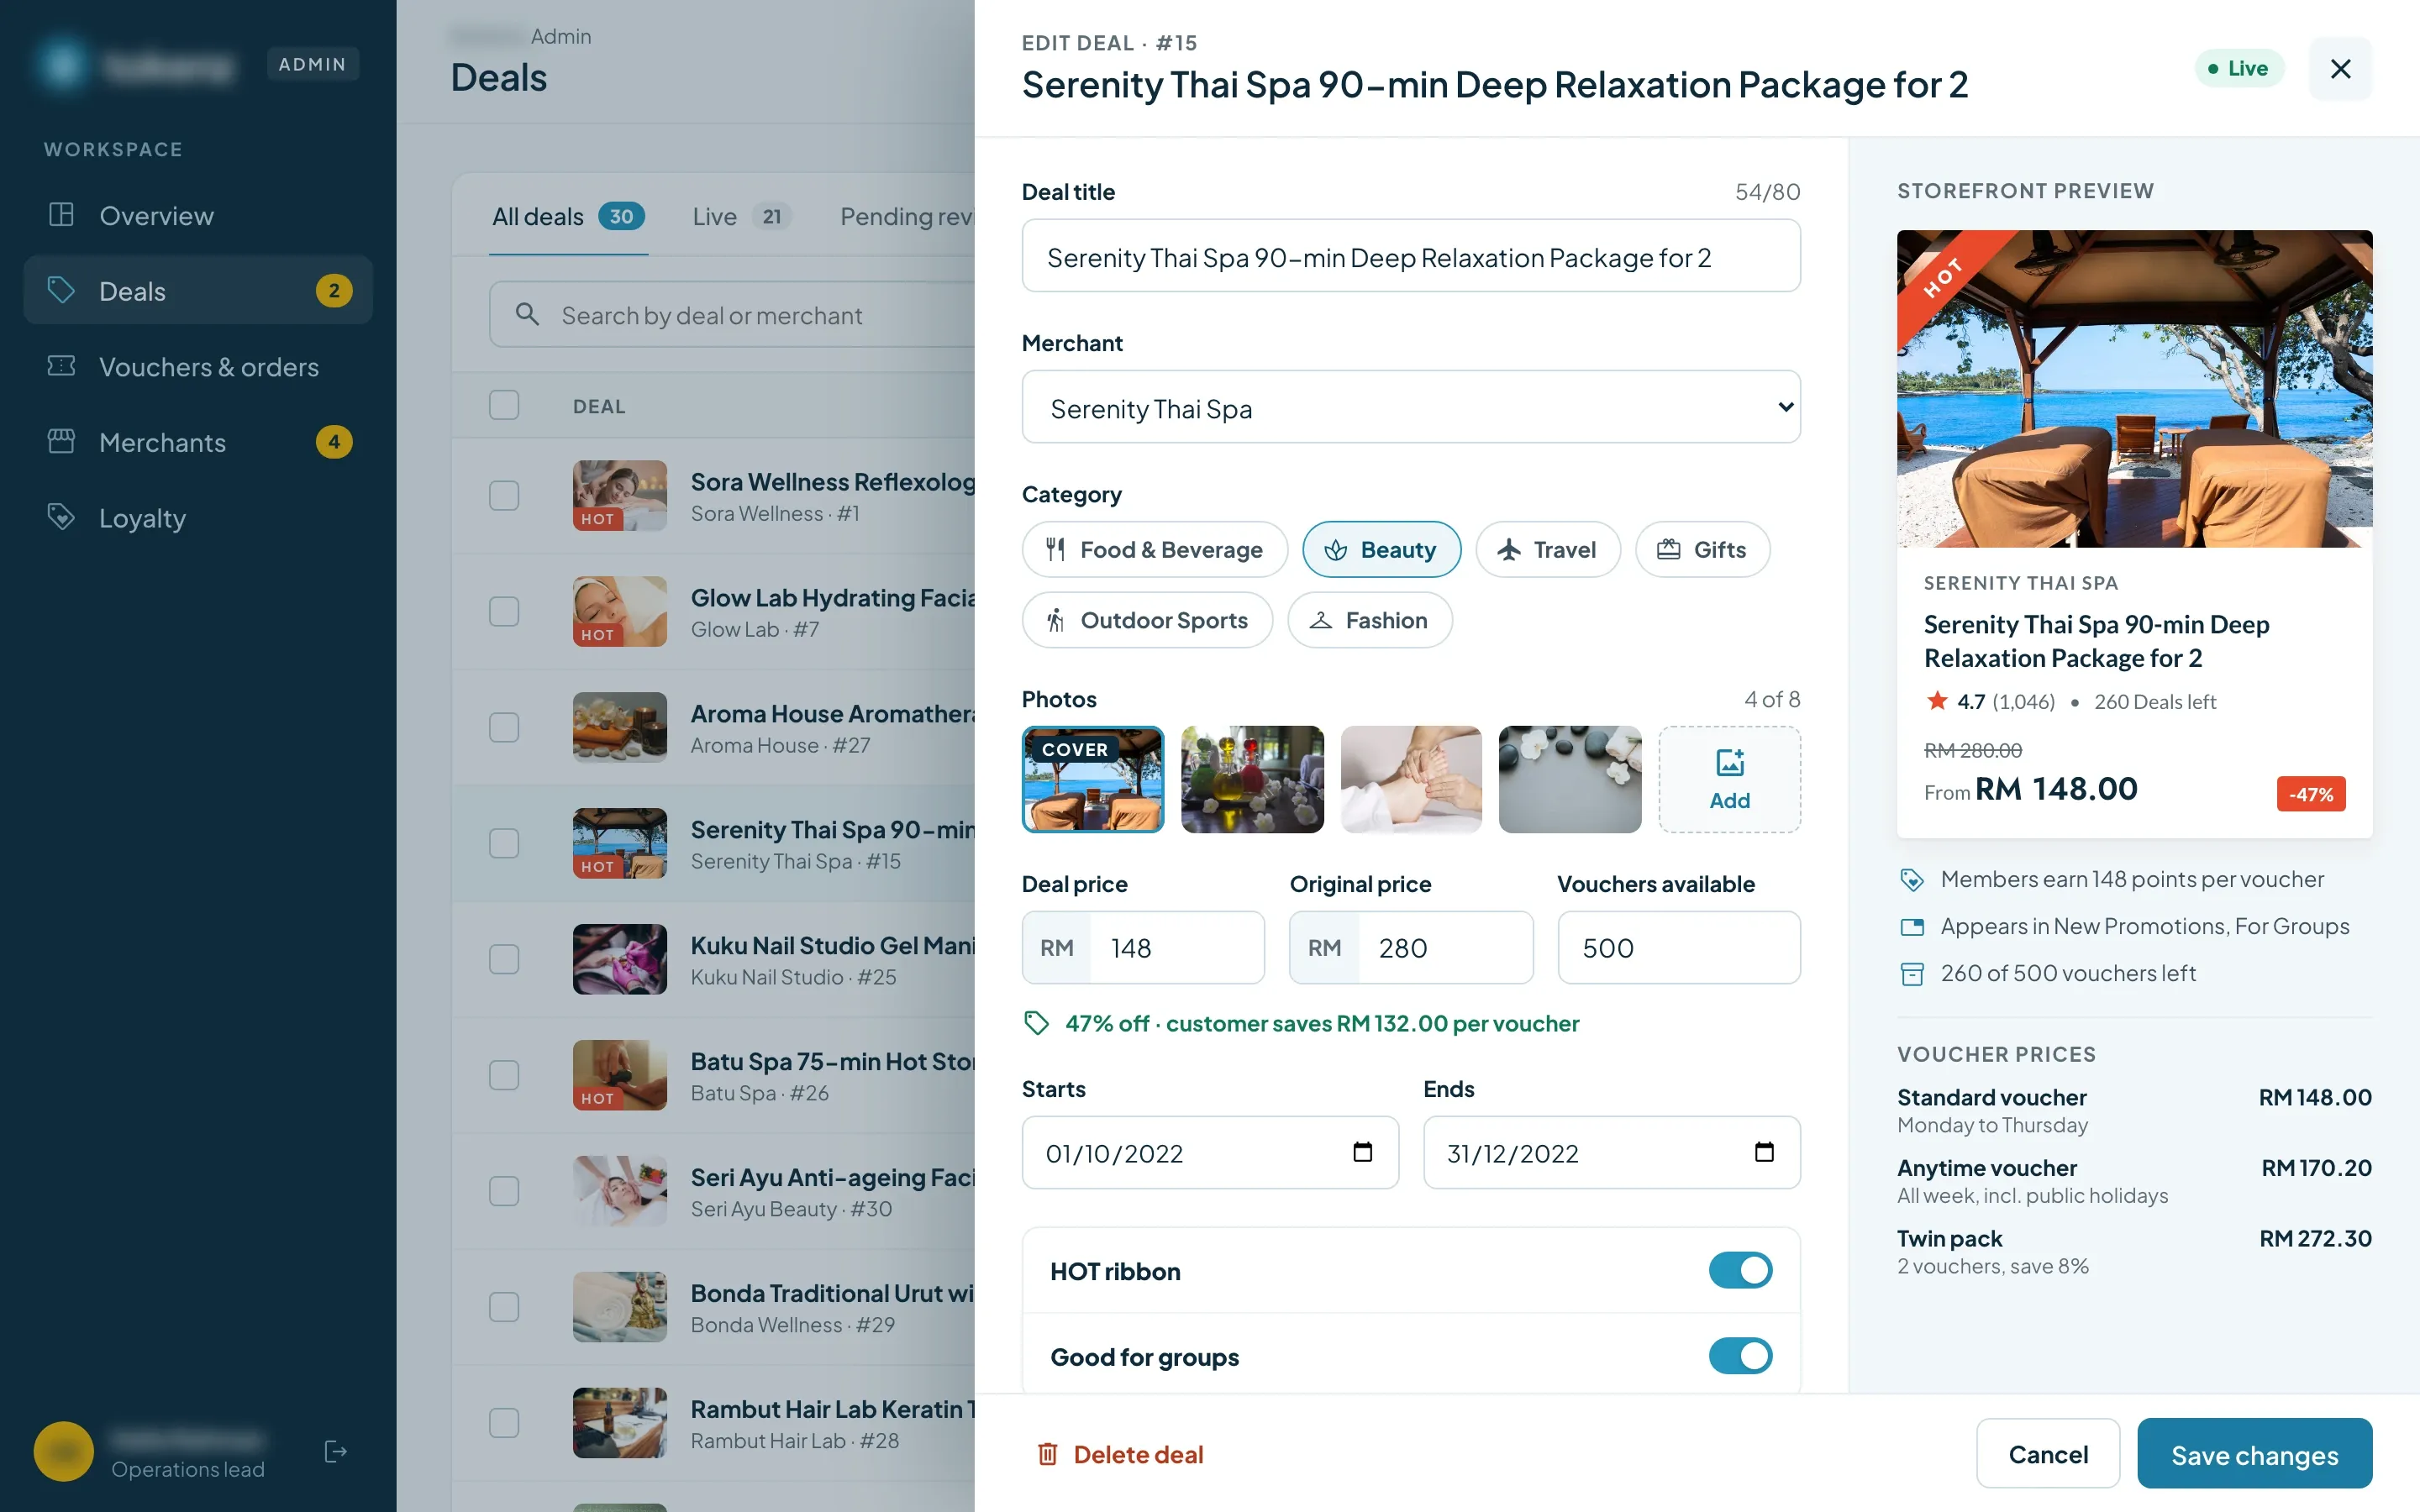This screenshot has height=1512, width=2420.
Task: Select the foot massage photo thumbnail
Action: pos(1411,779)
